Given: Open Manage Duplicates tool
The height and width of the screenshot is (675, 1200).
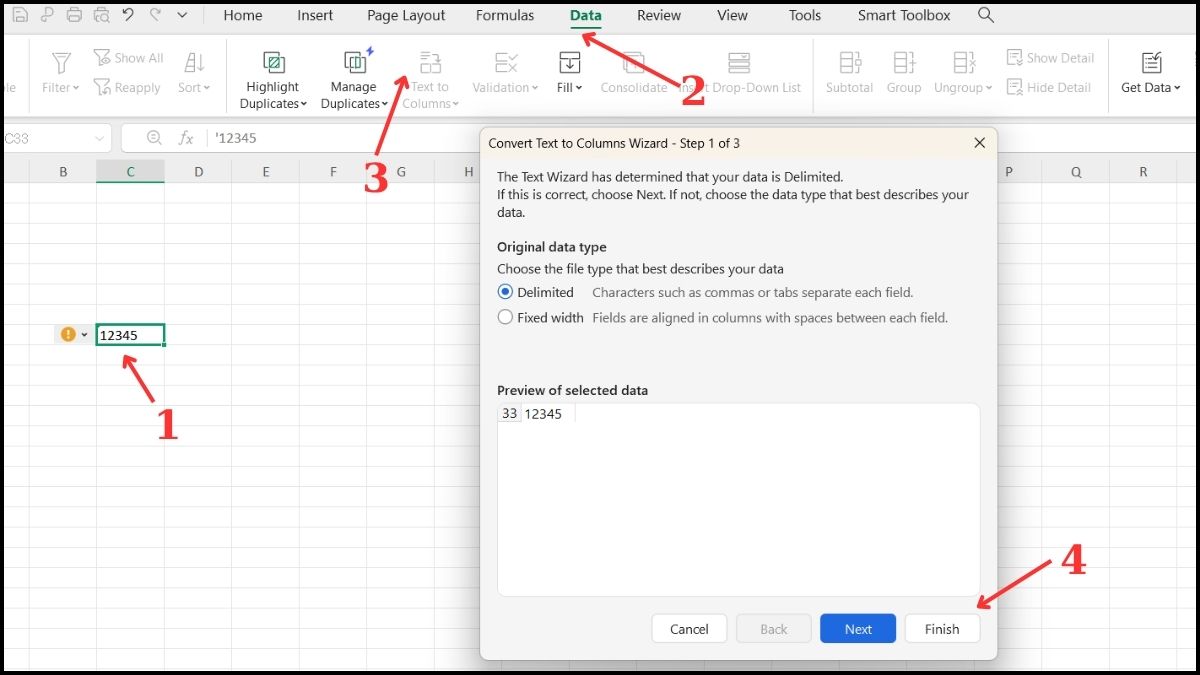Looking at the screenshot, I should (353, 75).
